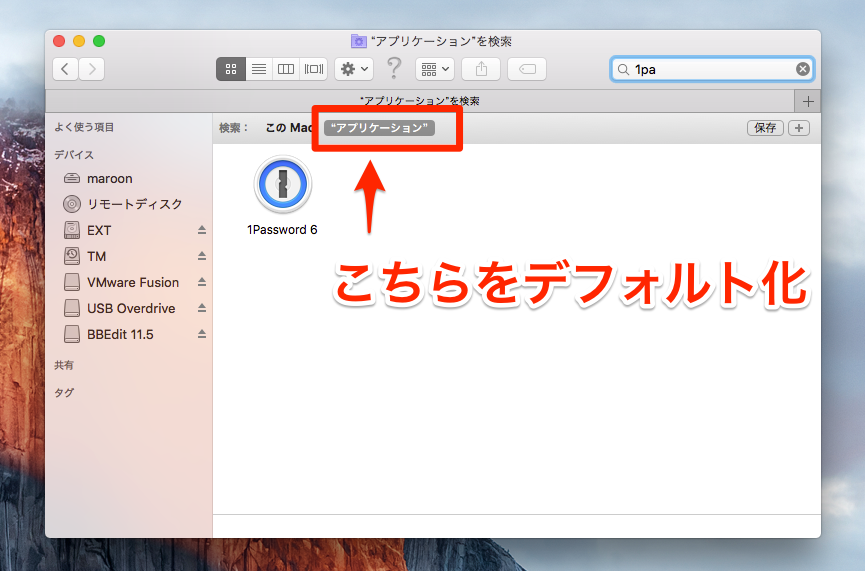The height and width of the screenshot is (571, 865).
Task: Click the maroon computer icon
Action: [72, 178]
